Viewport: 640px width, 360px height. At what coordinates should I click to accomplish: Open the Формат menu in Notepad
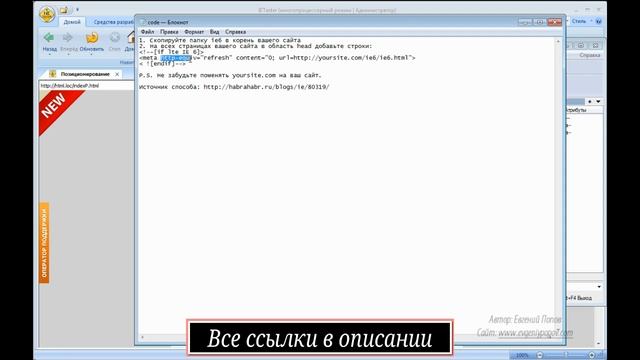[194, 32]
